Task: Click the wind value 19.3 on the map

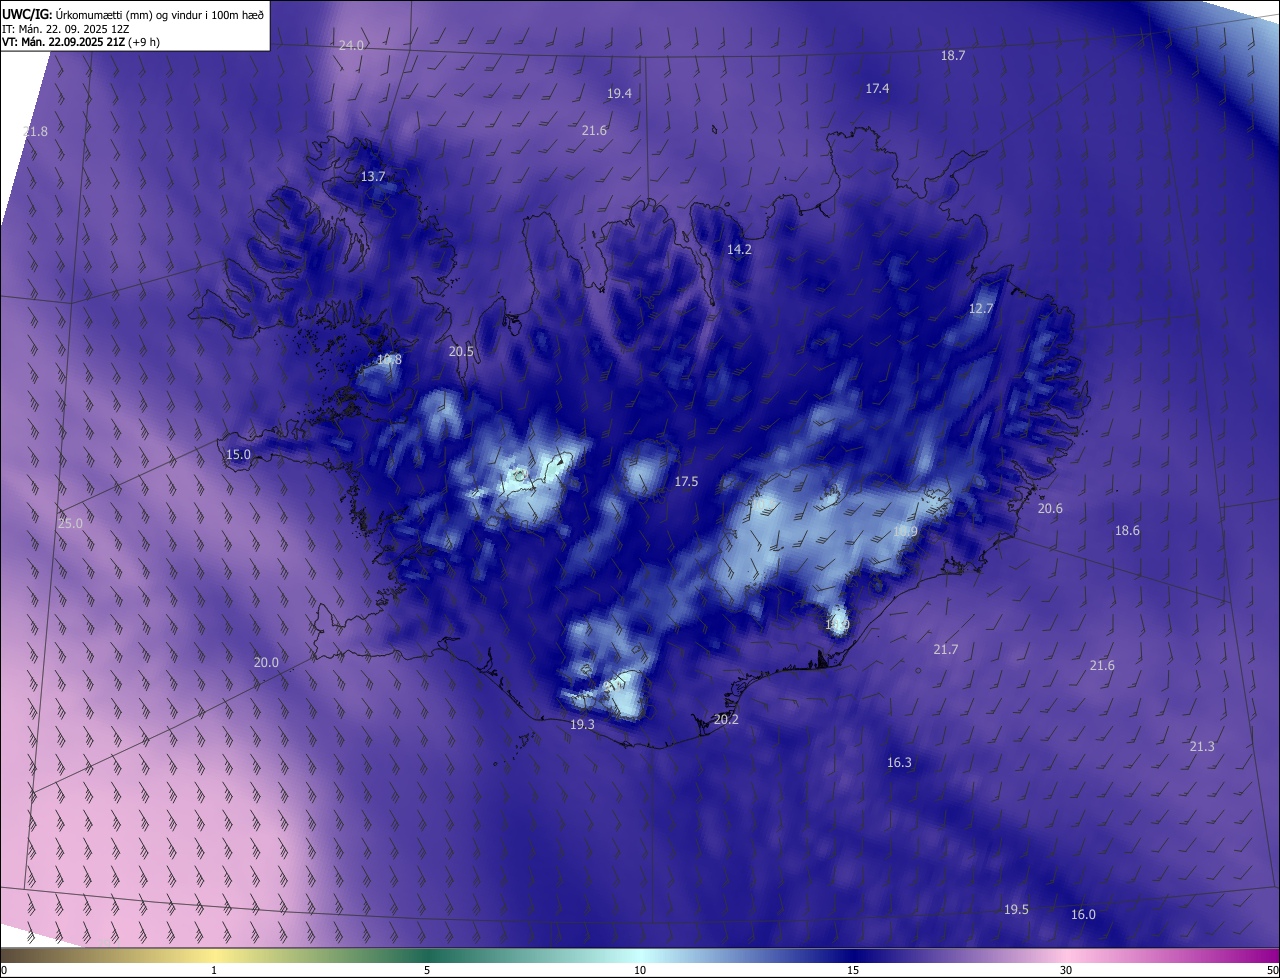Action: coord(582,725)
